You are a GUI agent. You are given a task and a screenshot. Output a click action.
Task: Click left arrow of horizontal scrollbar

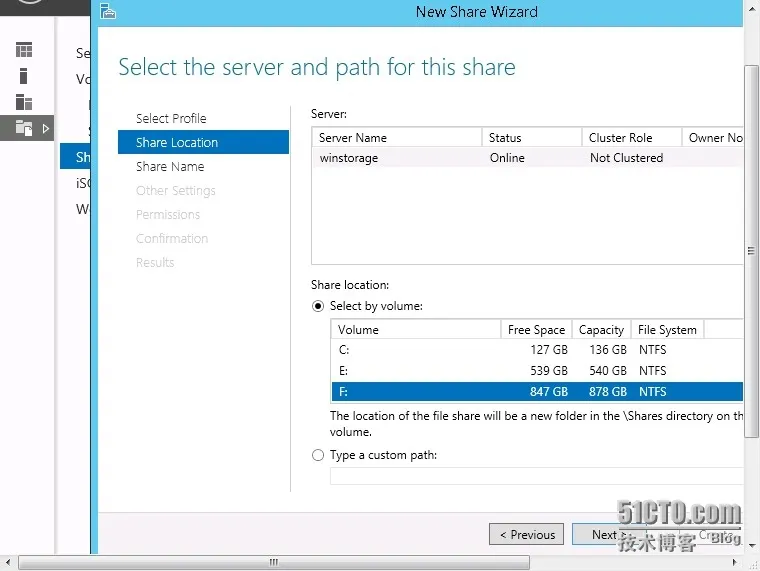click(8, 562)
